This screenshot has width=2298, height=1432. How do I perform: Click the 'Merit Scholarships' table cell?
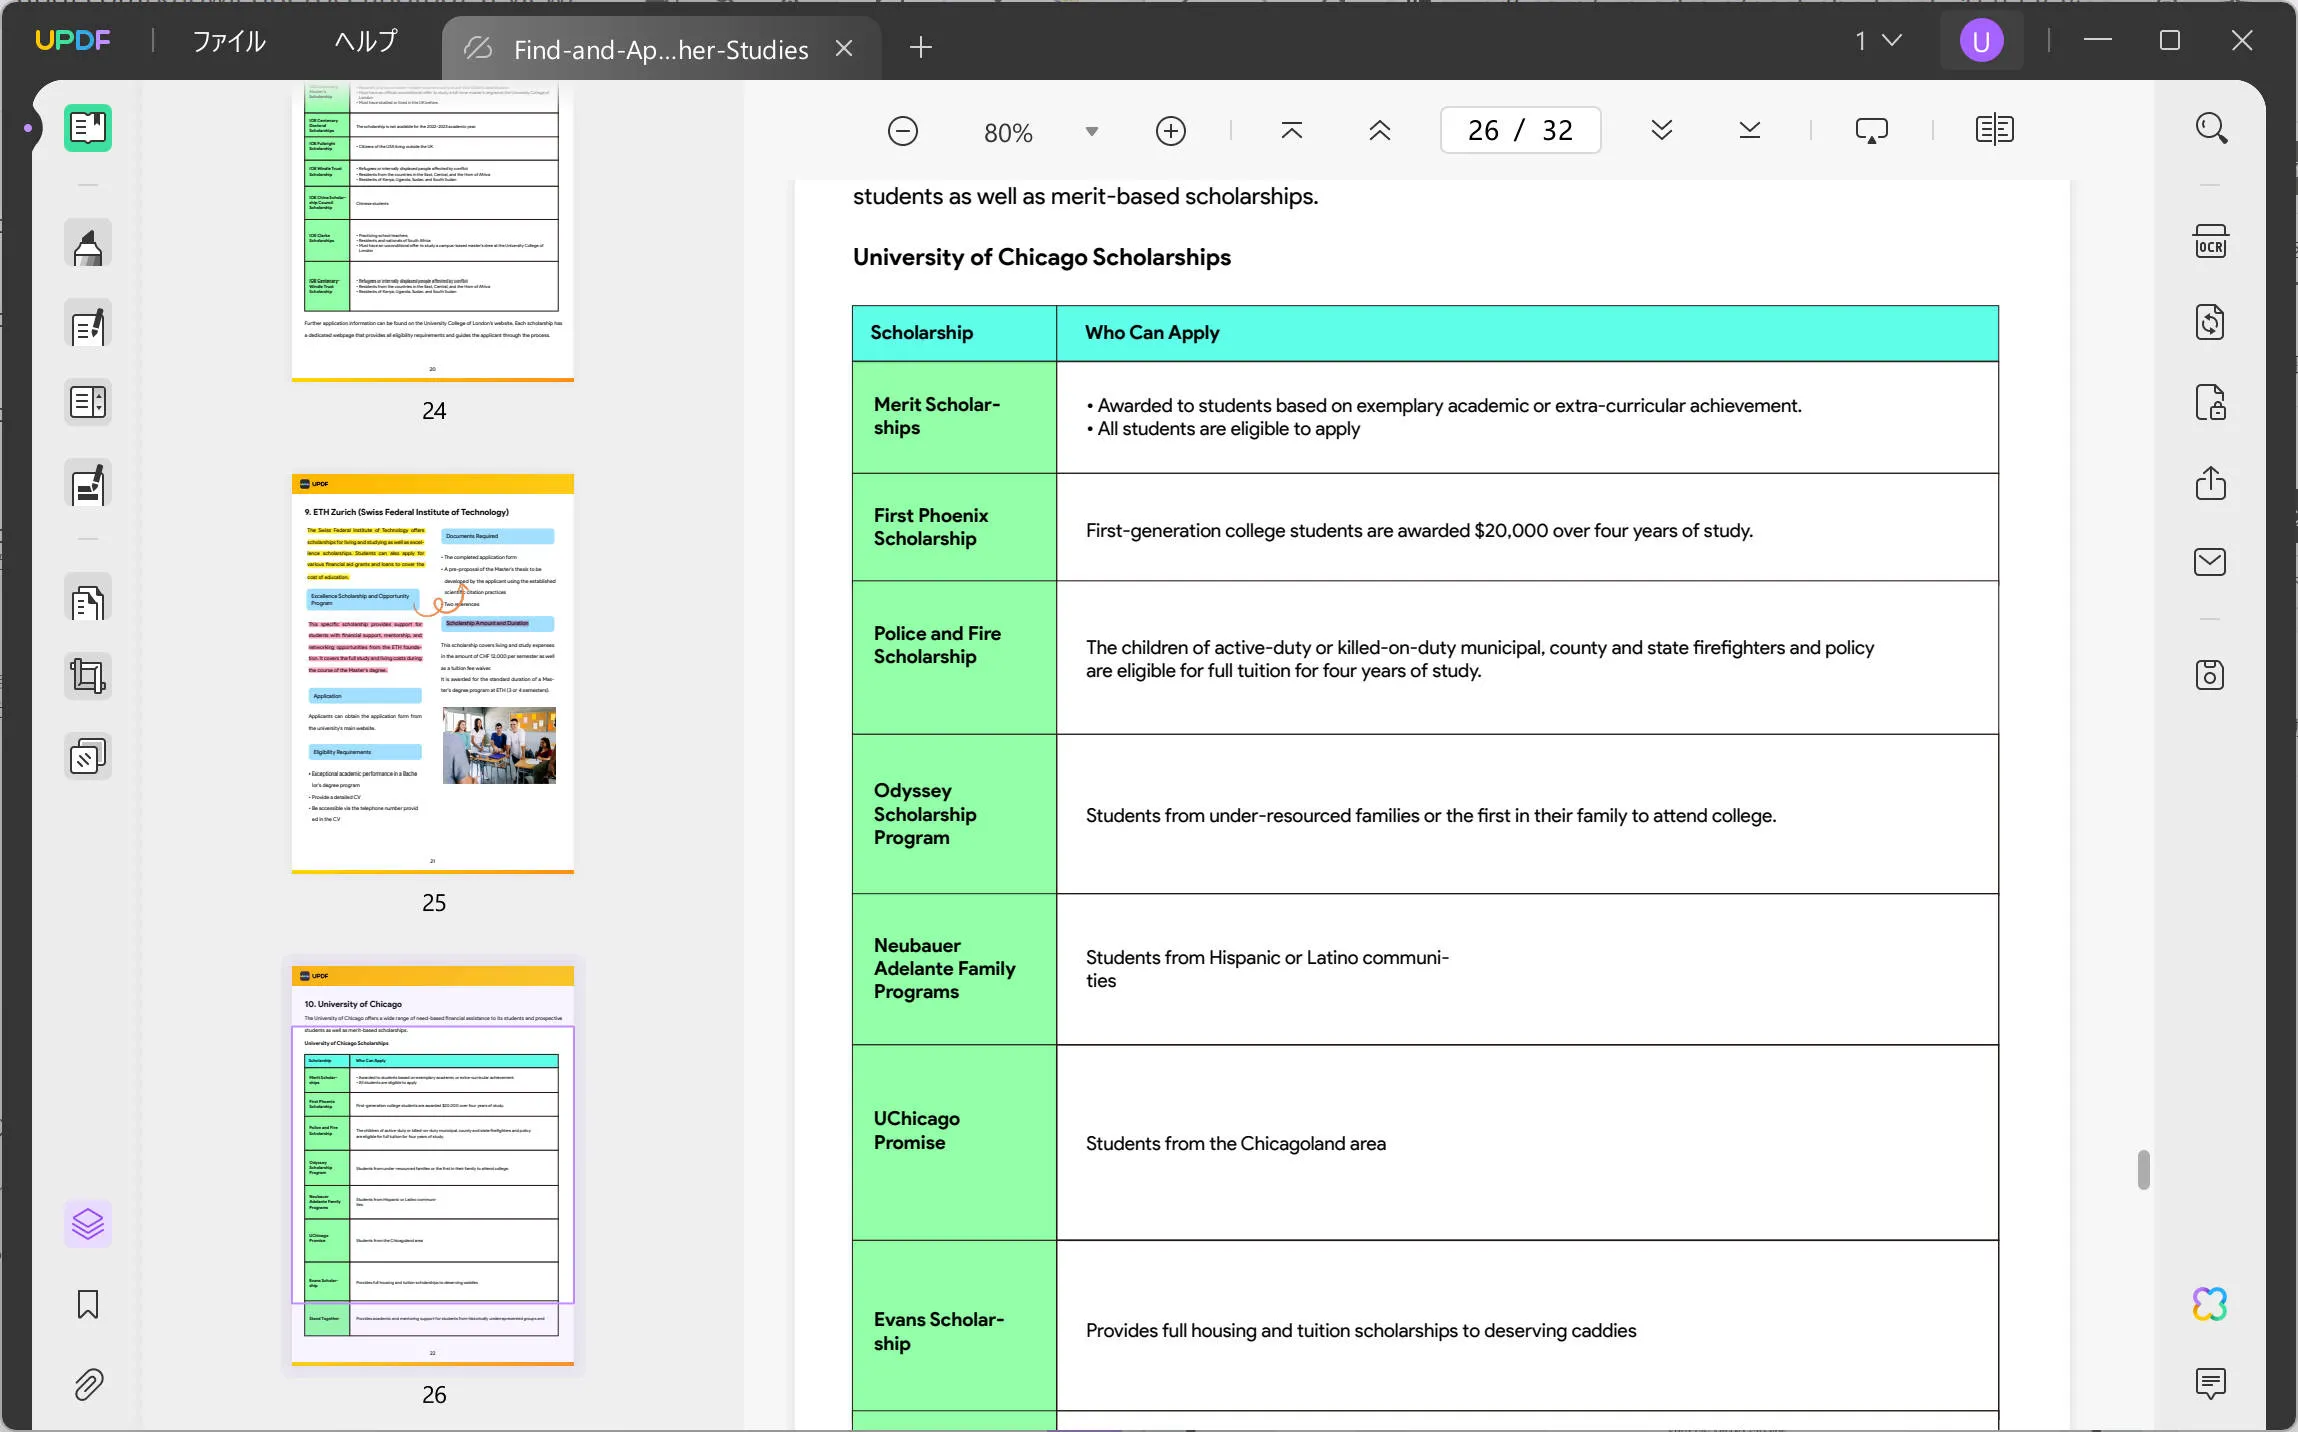point(954,417)
